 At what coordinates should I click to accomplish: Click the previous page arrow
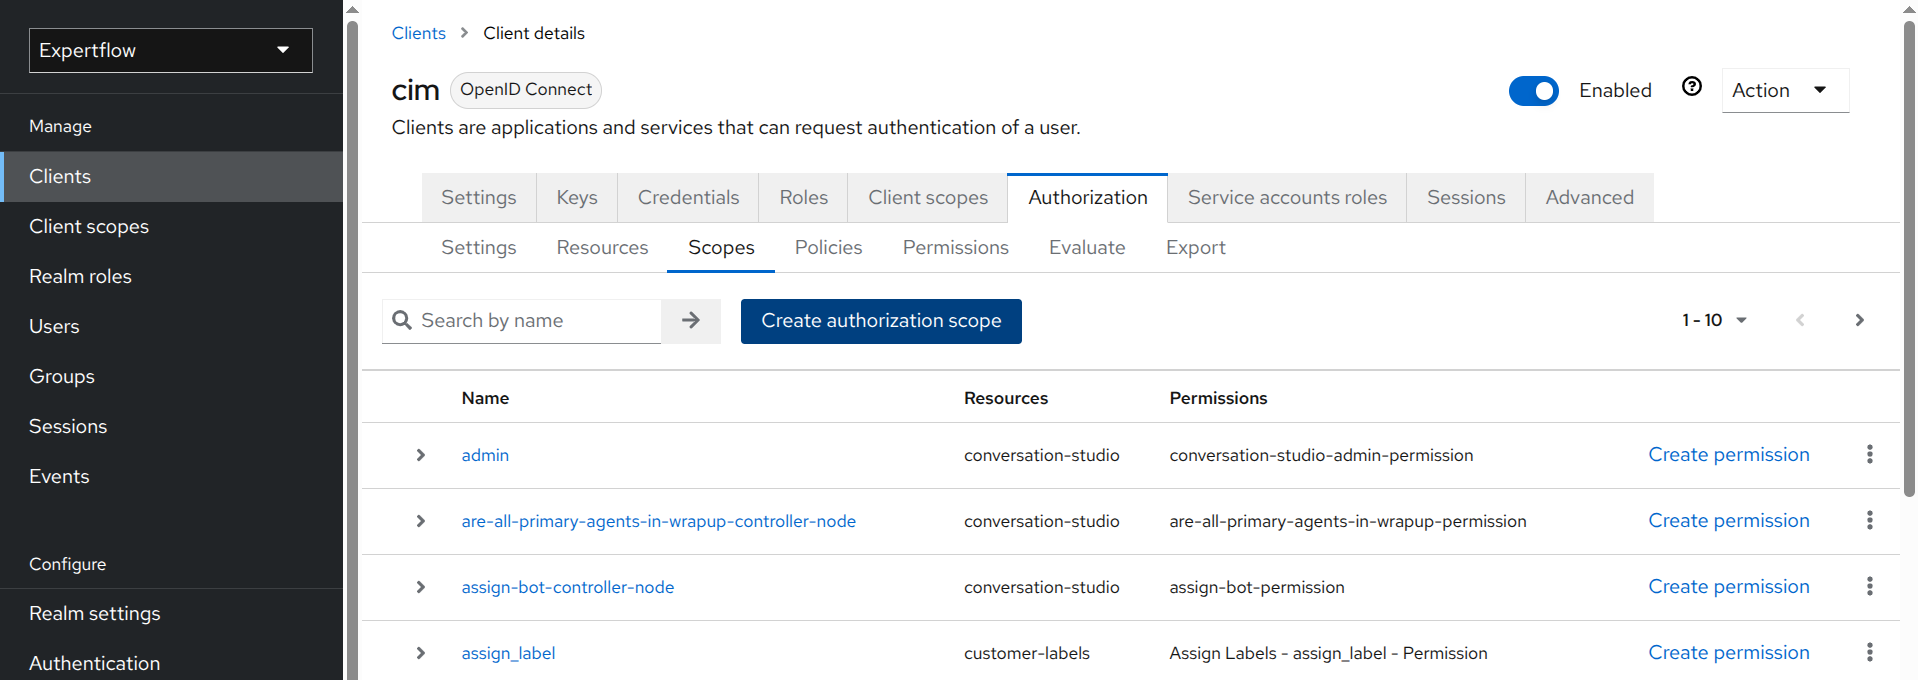click(x=1799, y=321)
